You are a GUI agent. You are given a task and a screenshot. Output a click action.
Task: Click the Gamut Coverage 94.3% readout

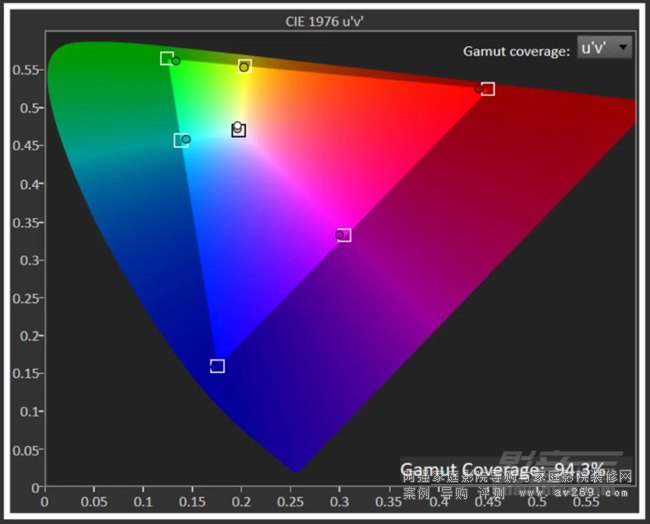click(502, 469)
